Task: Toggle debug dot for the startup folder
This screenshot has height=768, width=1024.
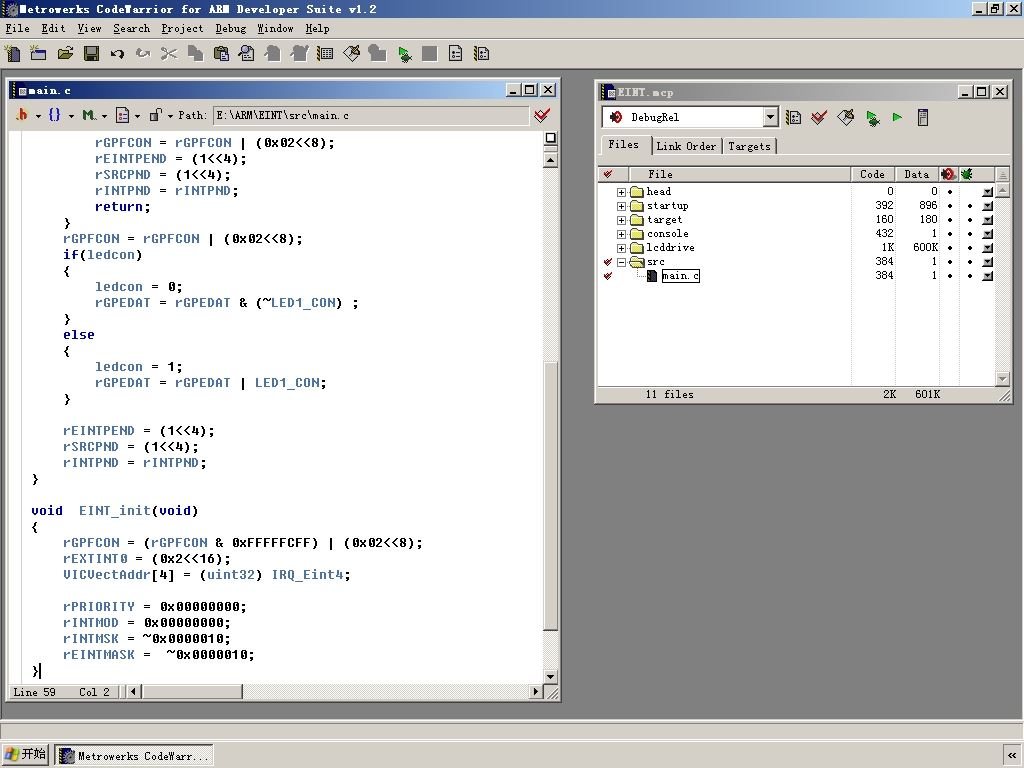Action: pos(970,206)
